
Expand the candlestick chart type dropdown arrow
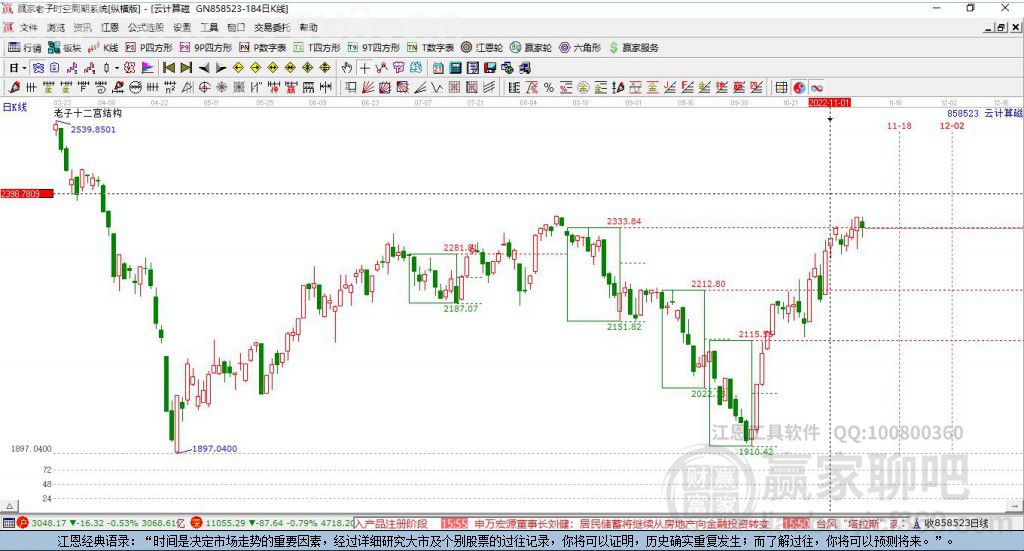coord(116,68)
